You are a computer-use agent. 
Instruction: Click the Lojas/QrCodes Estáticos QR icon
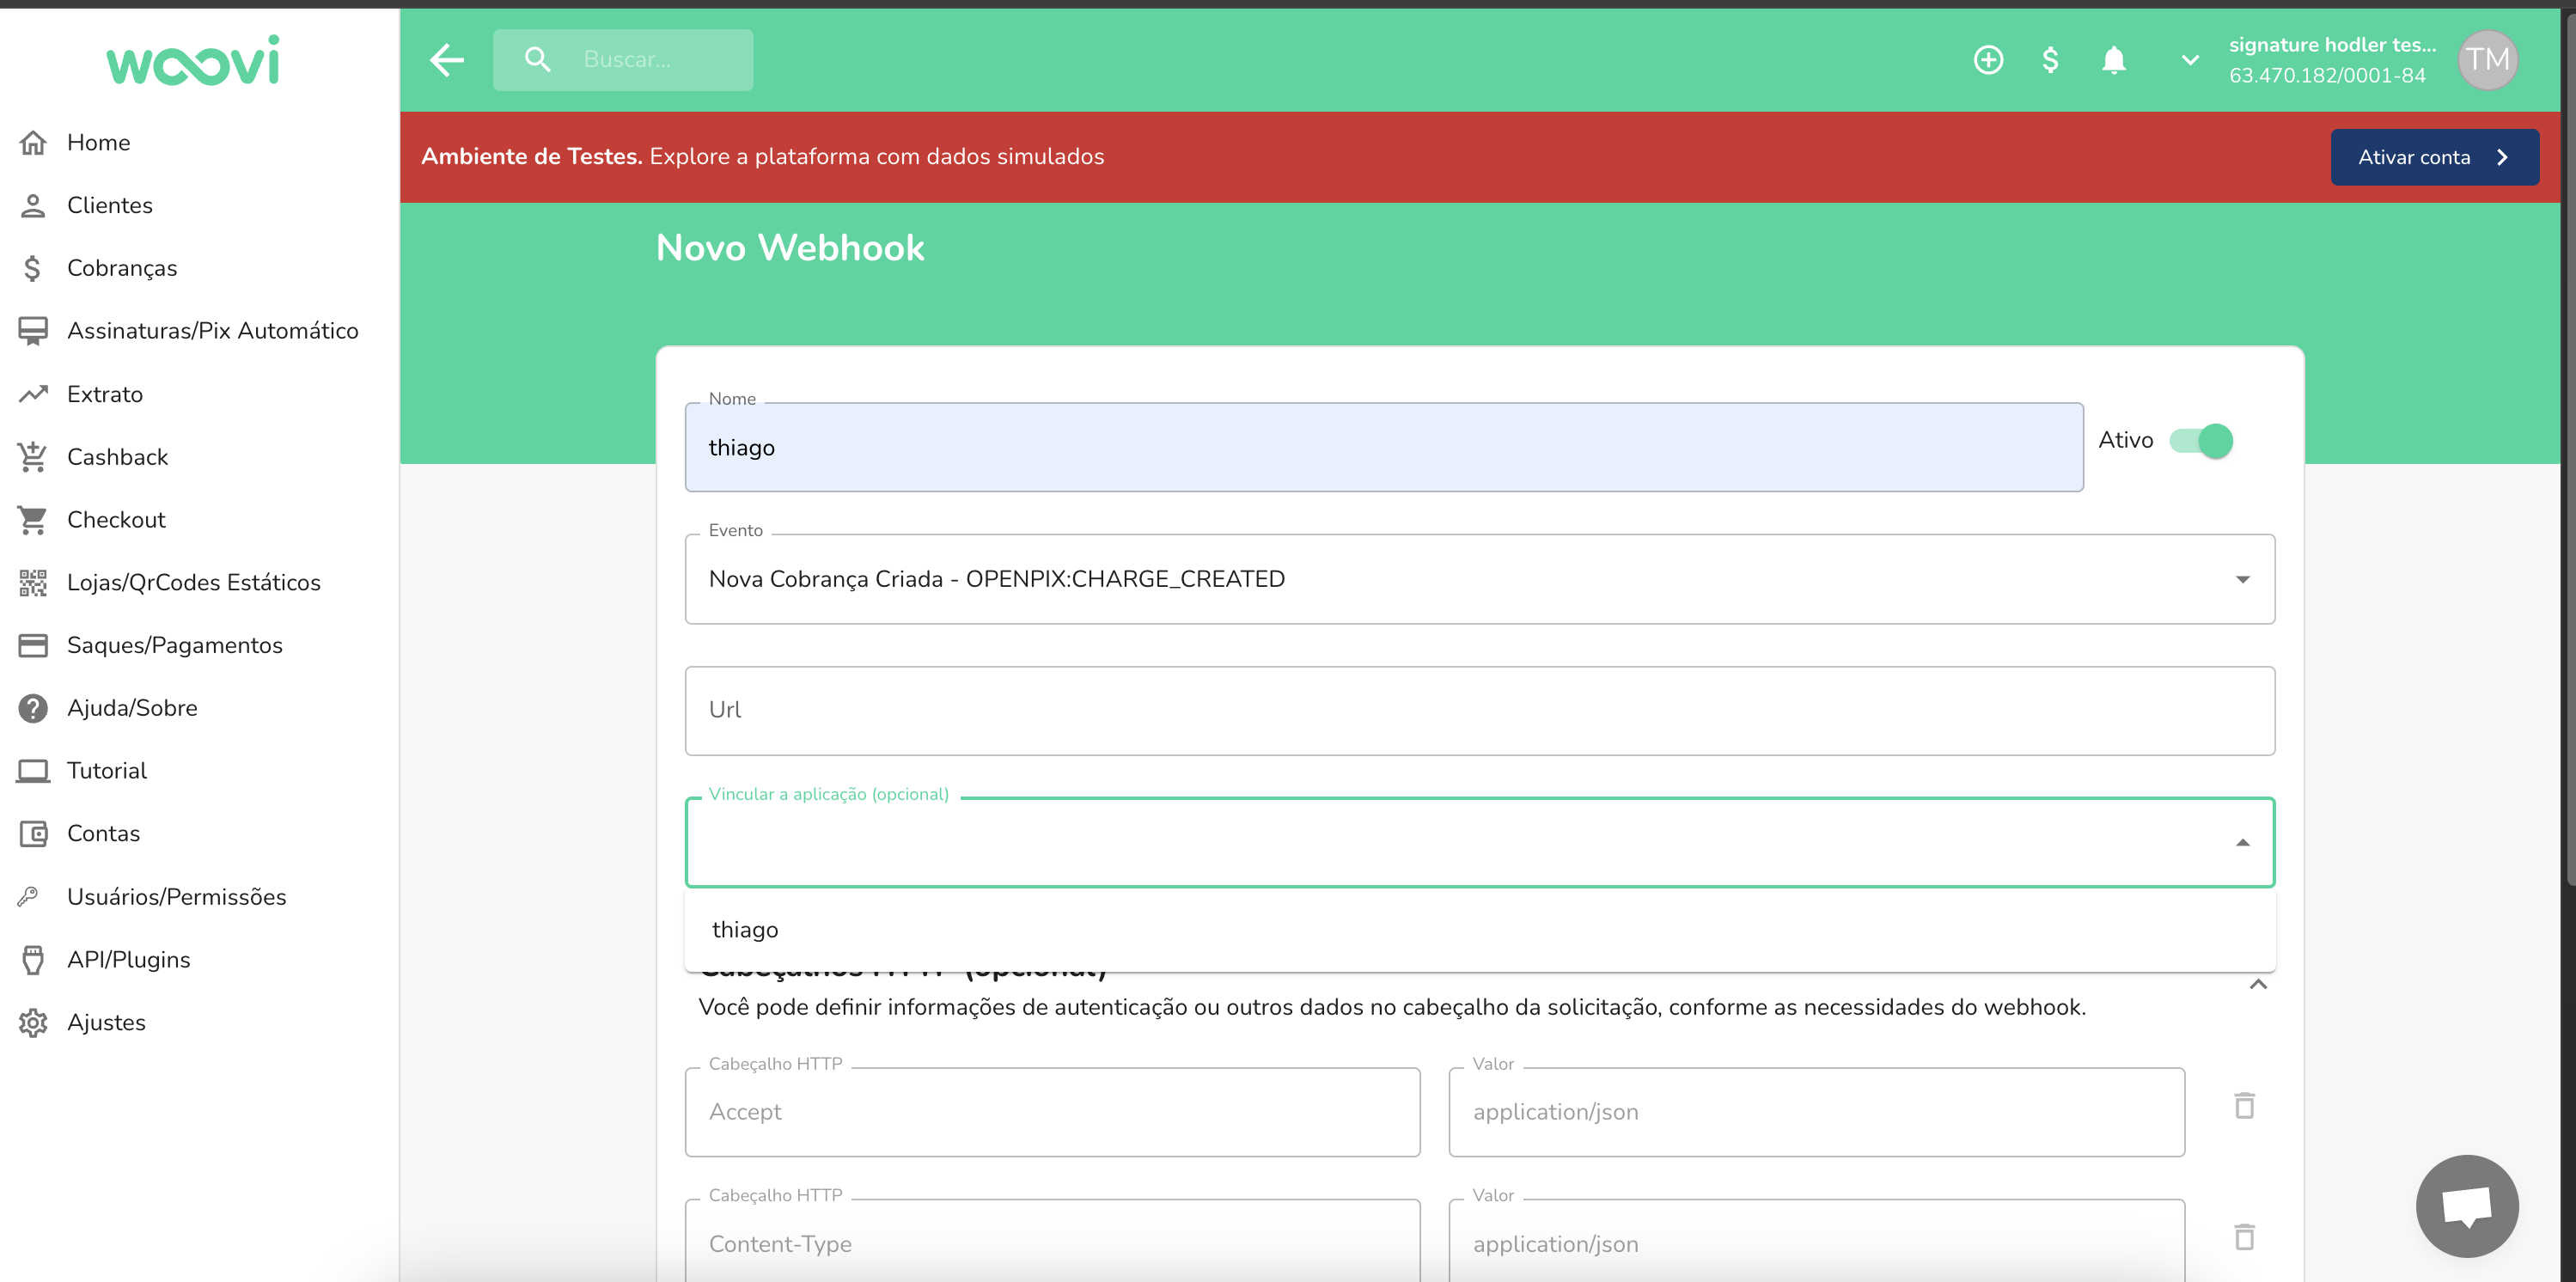coord(33,582)
